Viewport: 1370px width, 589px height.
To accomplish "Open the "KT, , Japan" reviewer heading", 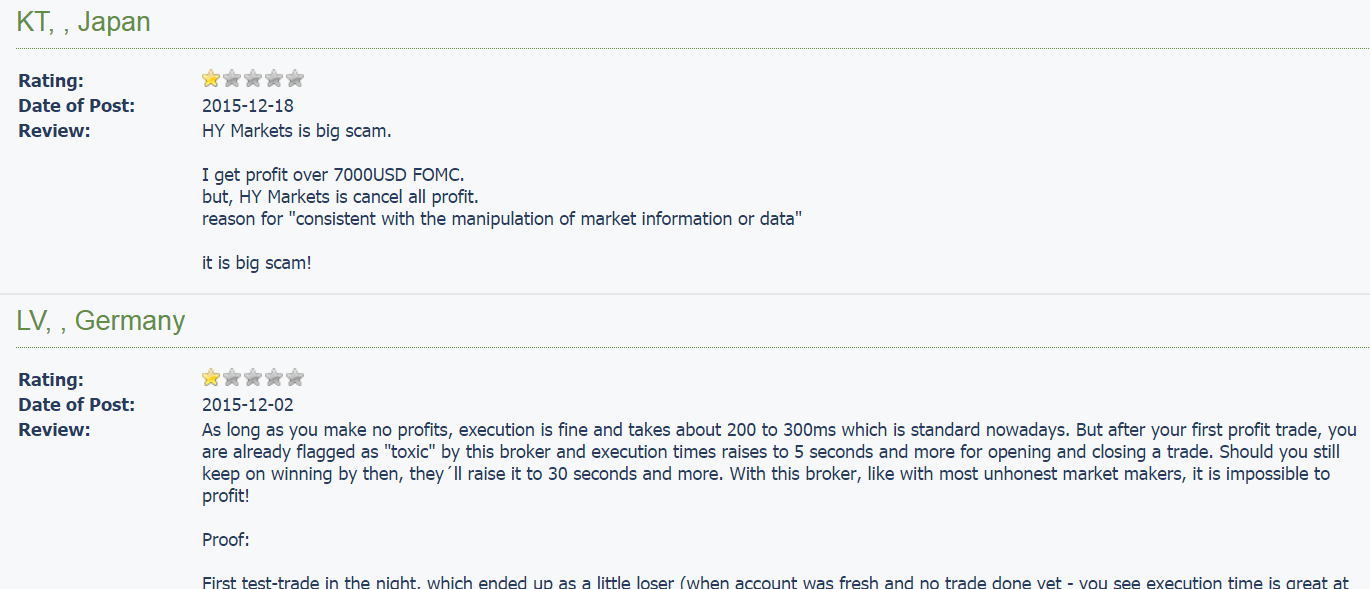I will point(83,22).
